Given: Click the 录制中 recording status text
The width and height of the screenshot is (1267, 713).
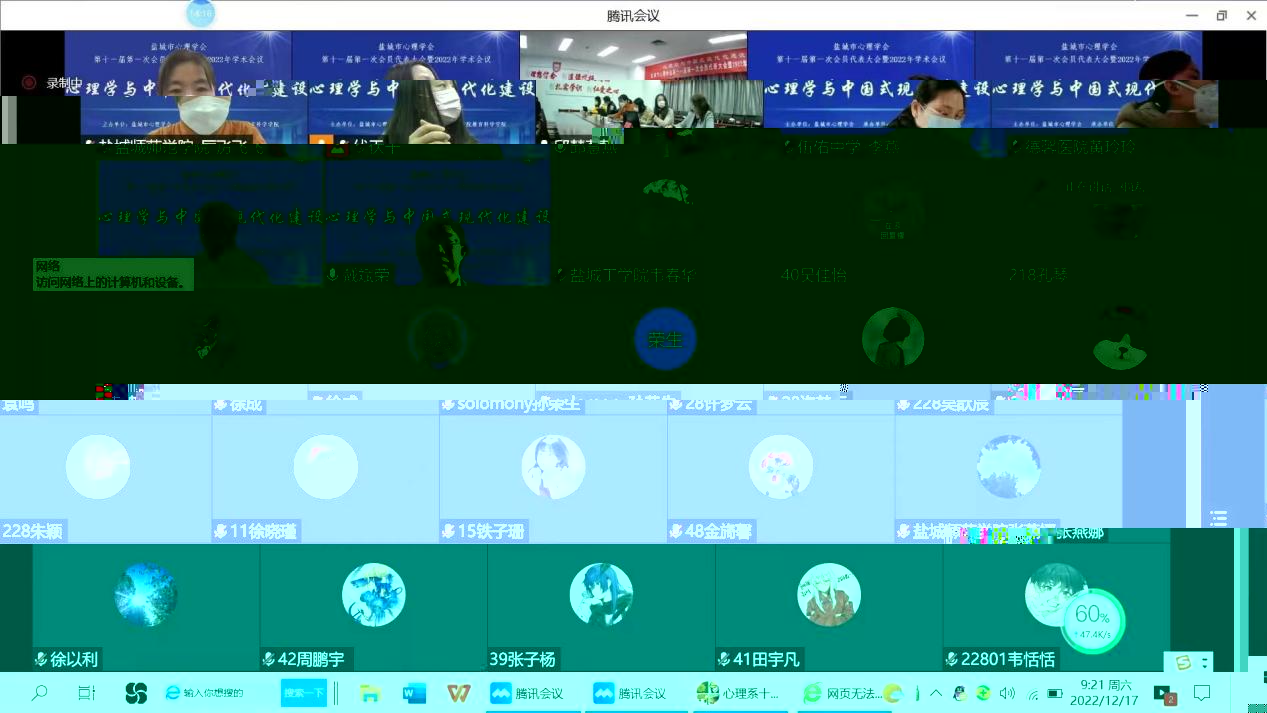Looking at the screenshot, I should pos(65,83).
